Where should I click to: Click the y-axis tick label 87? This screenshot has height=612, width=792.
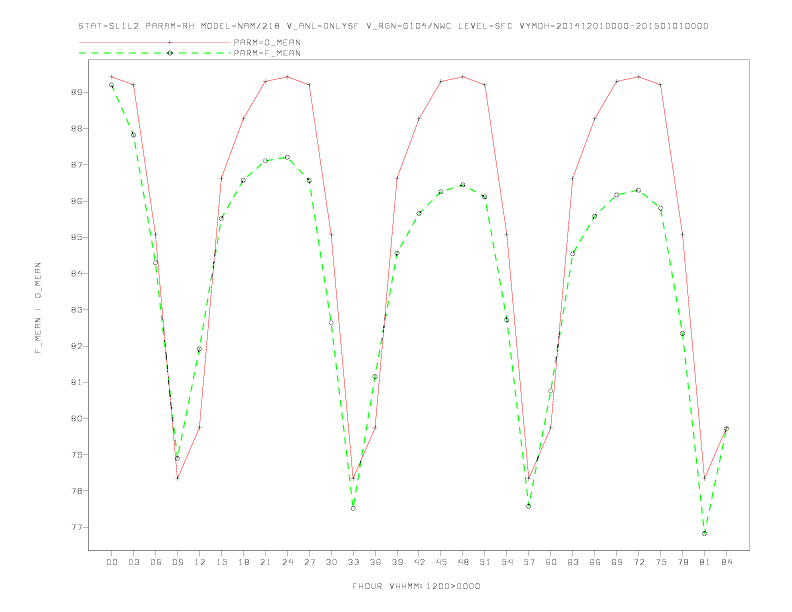[x=76, y=165]
